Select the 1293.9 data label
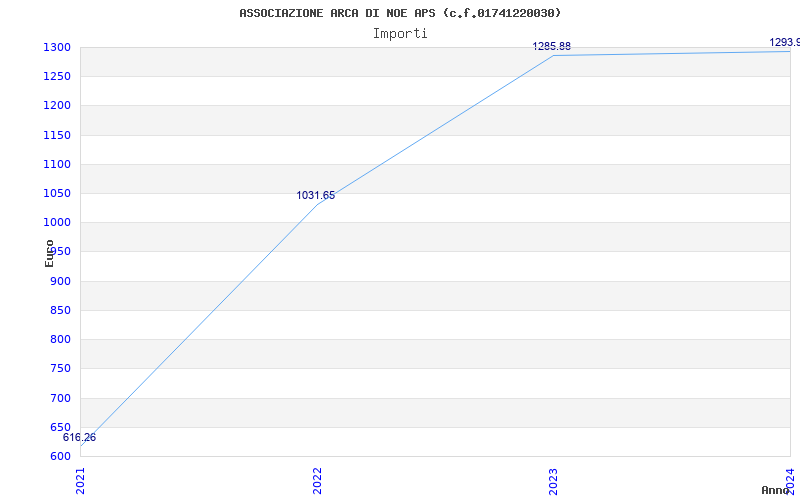800x500 pixels. coord(785,42)
